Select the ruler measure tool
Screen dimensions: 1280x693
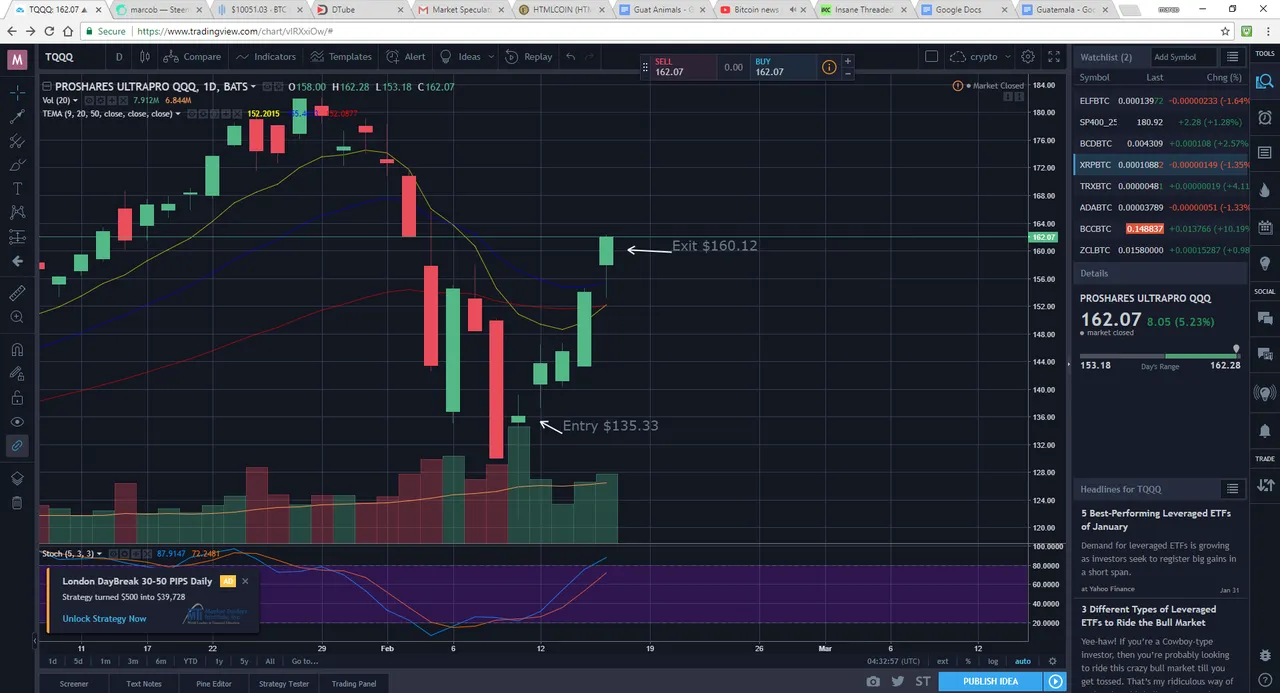click(17, 293)
